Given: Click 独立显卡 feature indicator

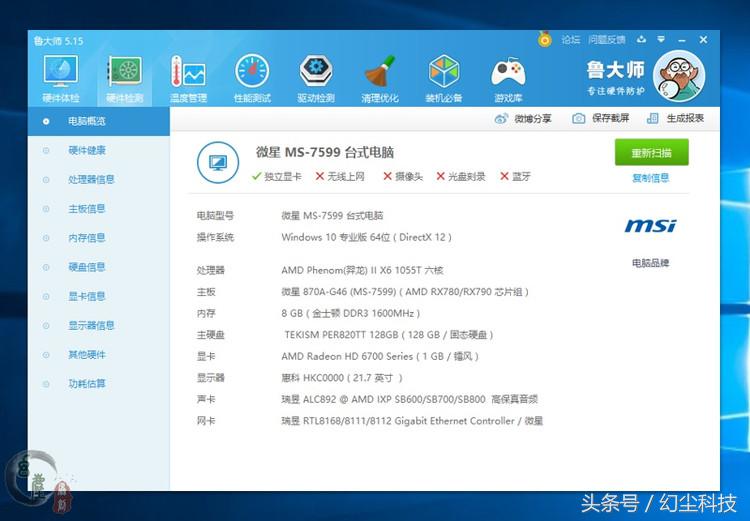Looking at the screenshot, I should 276,177.
